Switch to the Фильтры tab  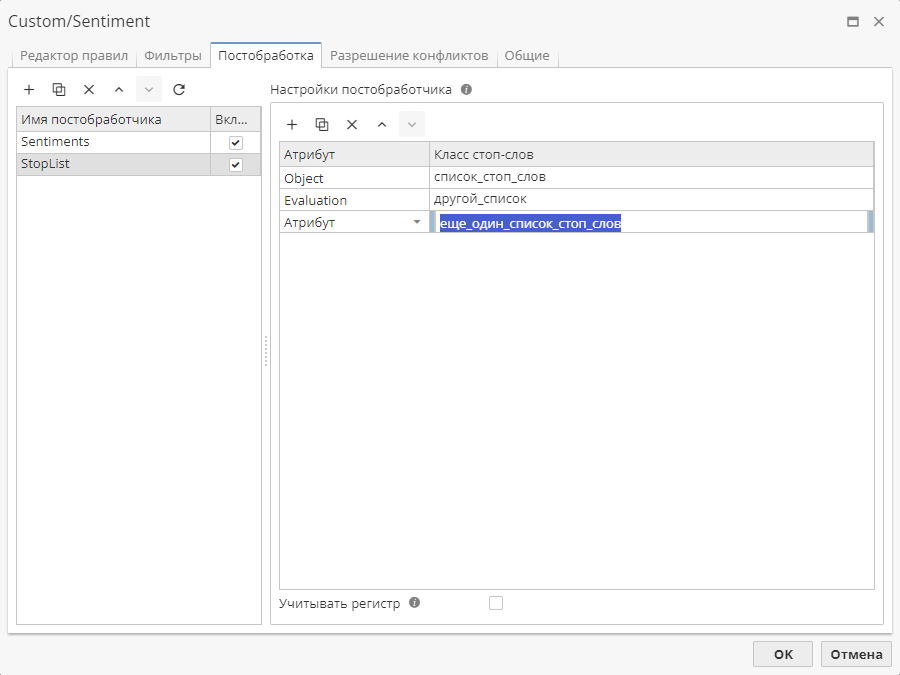click(x=173, y=56)
